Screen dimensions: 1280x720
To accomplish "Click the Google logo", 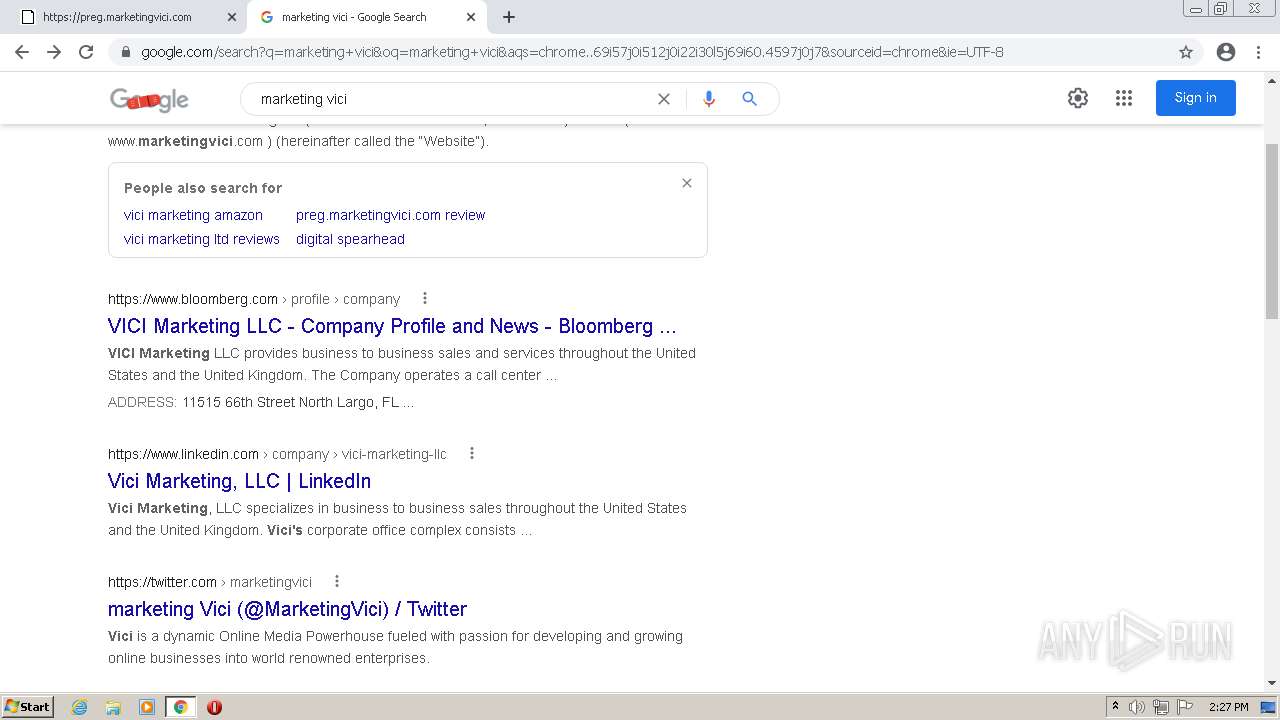I will point(149,99).
